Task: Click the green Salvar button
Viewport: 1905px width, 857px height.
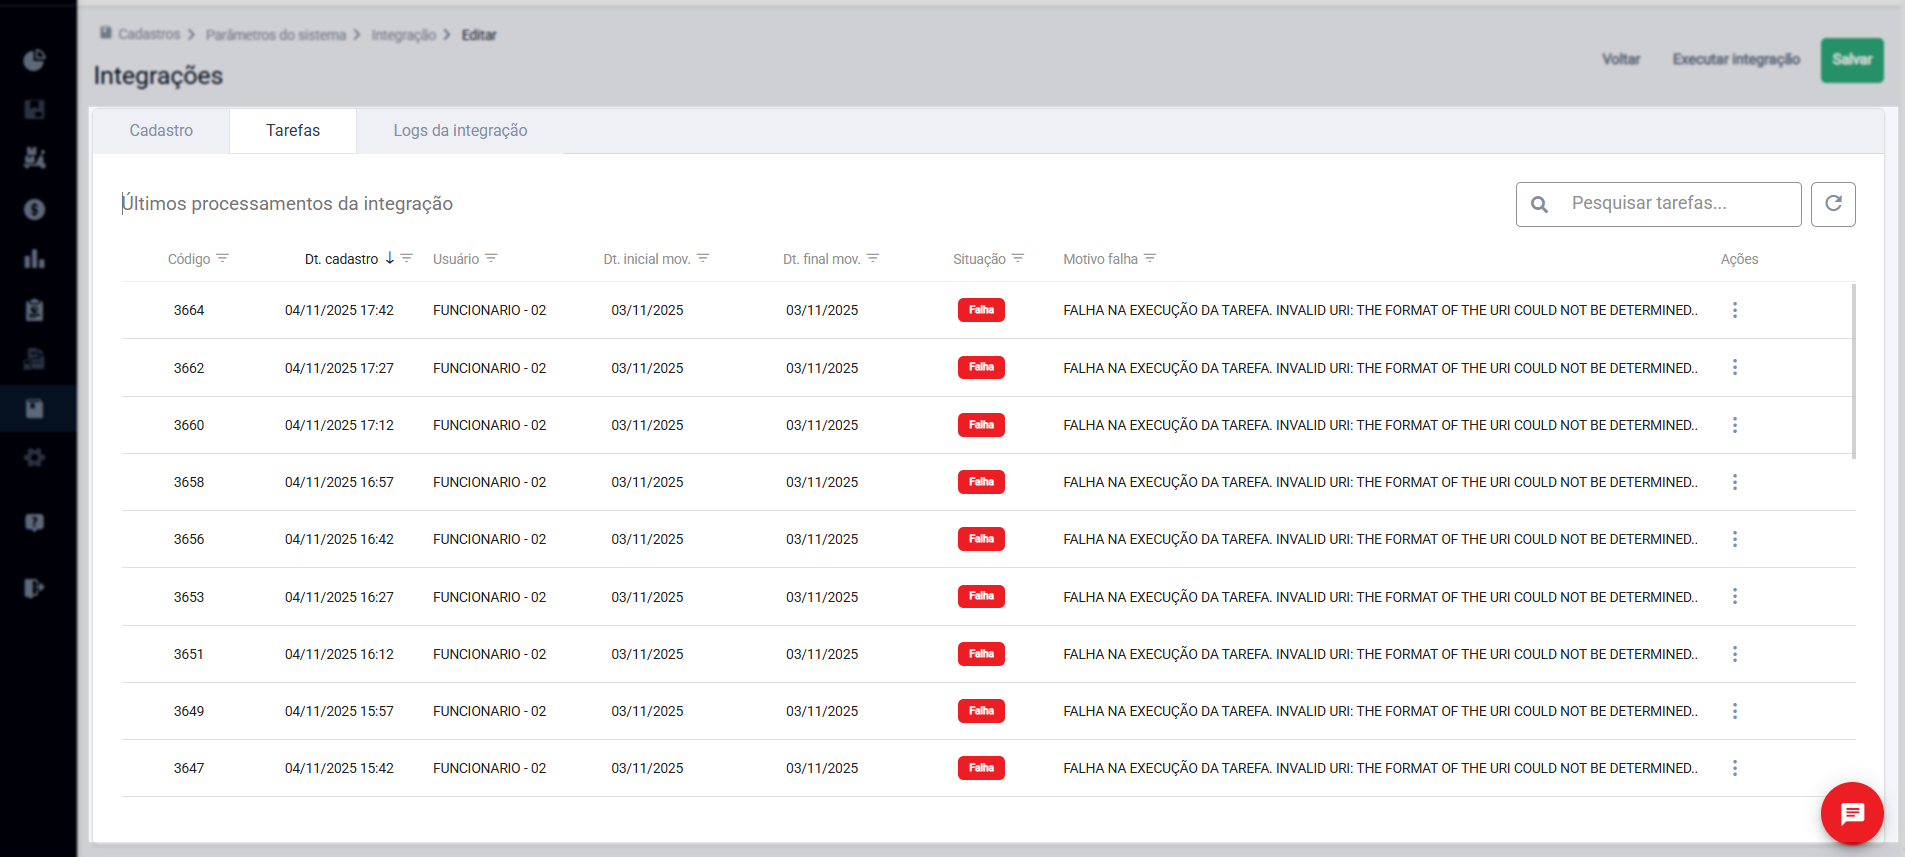Action: 1851,60
